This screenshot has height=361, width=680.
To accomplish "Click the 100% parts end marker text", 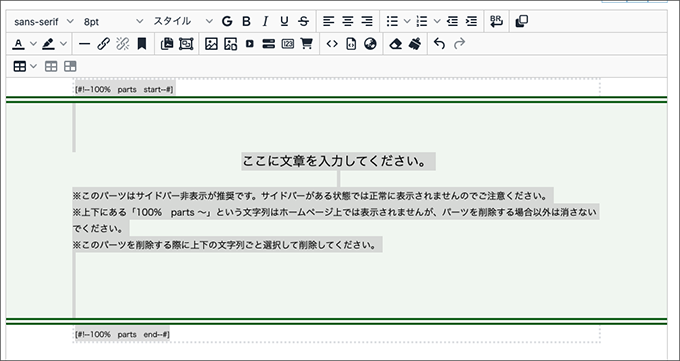I will coord(122,335).
